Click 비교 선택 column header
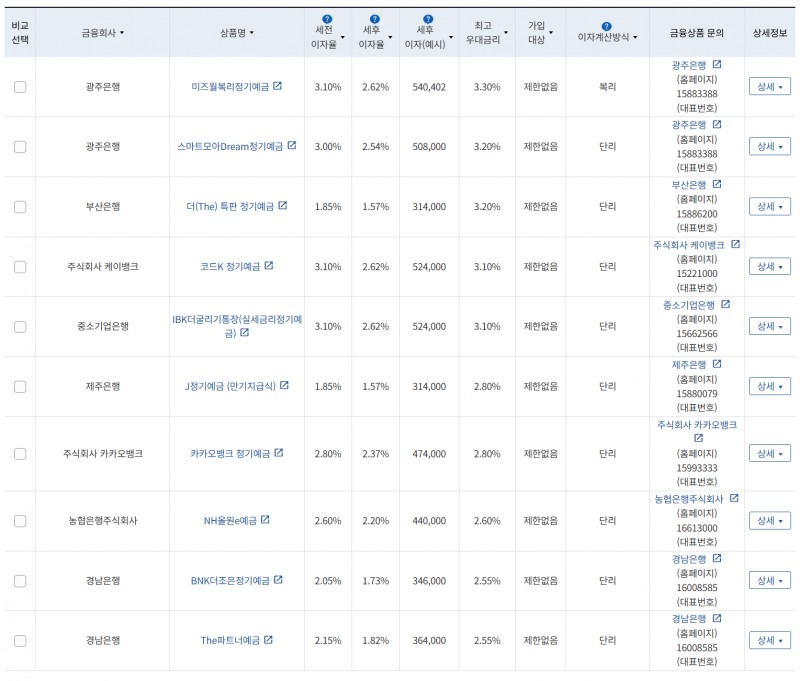This screenshot has height=681, width=800. point(20,33)
